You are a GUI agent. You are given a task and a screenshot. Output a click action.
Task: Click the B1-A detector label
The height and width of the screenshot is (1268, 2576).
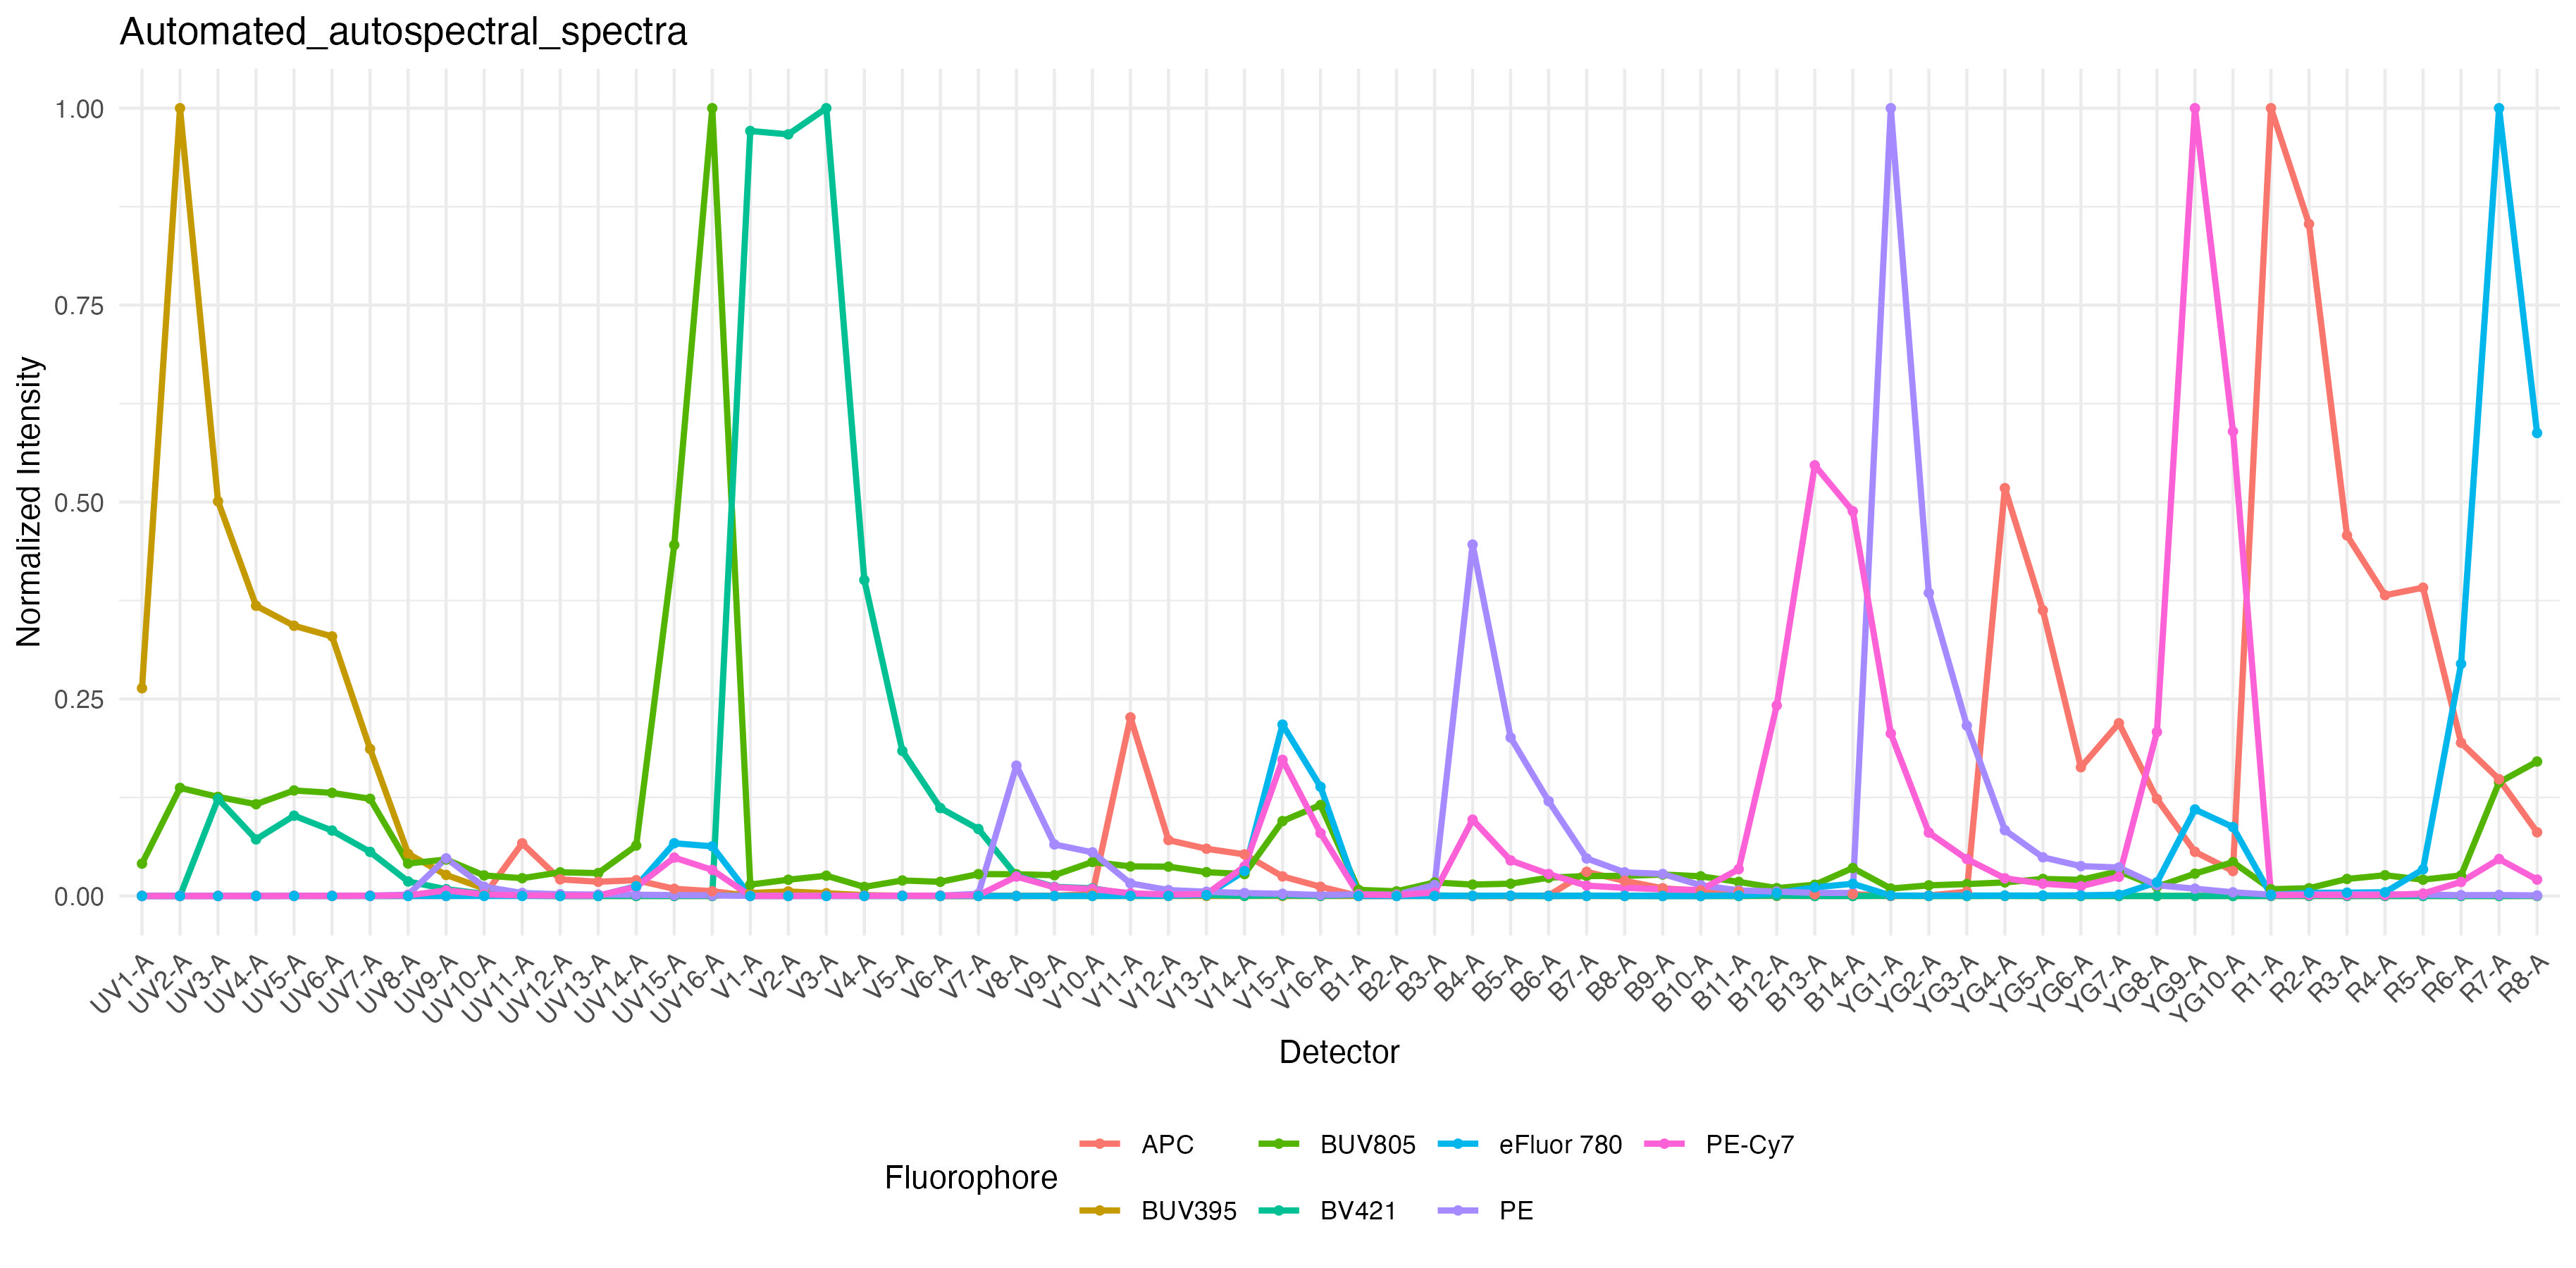[x=1346, y=979]
